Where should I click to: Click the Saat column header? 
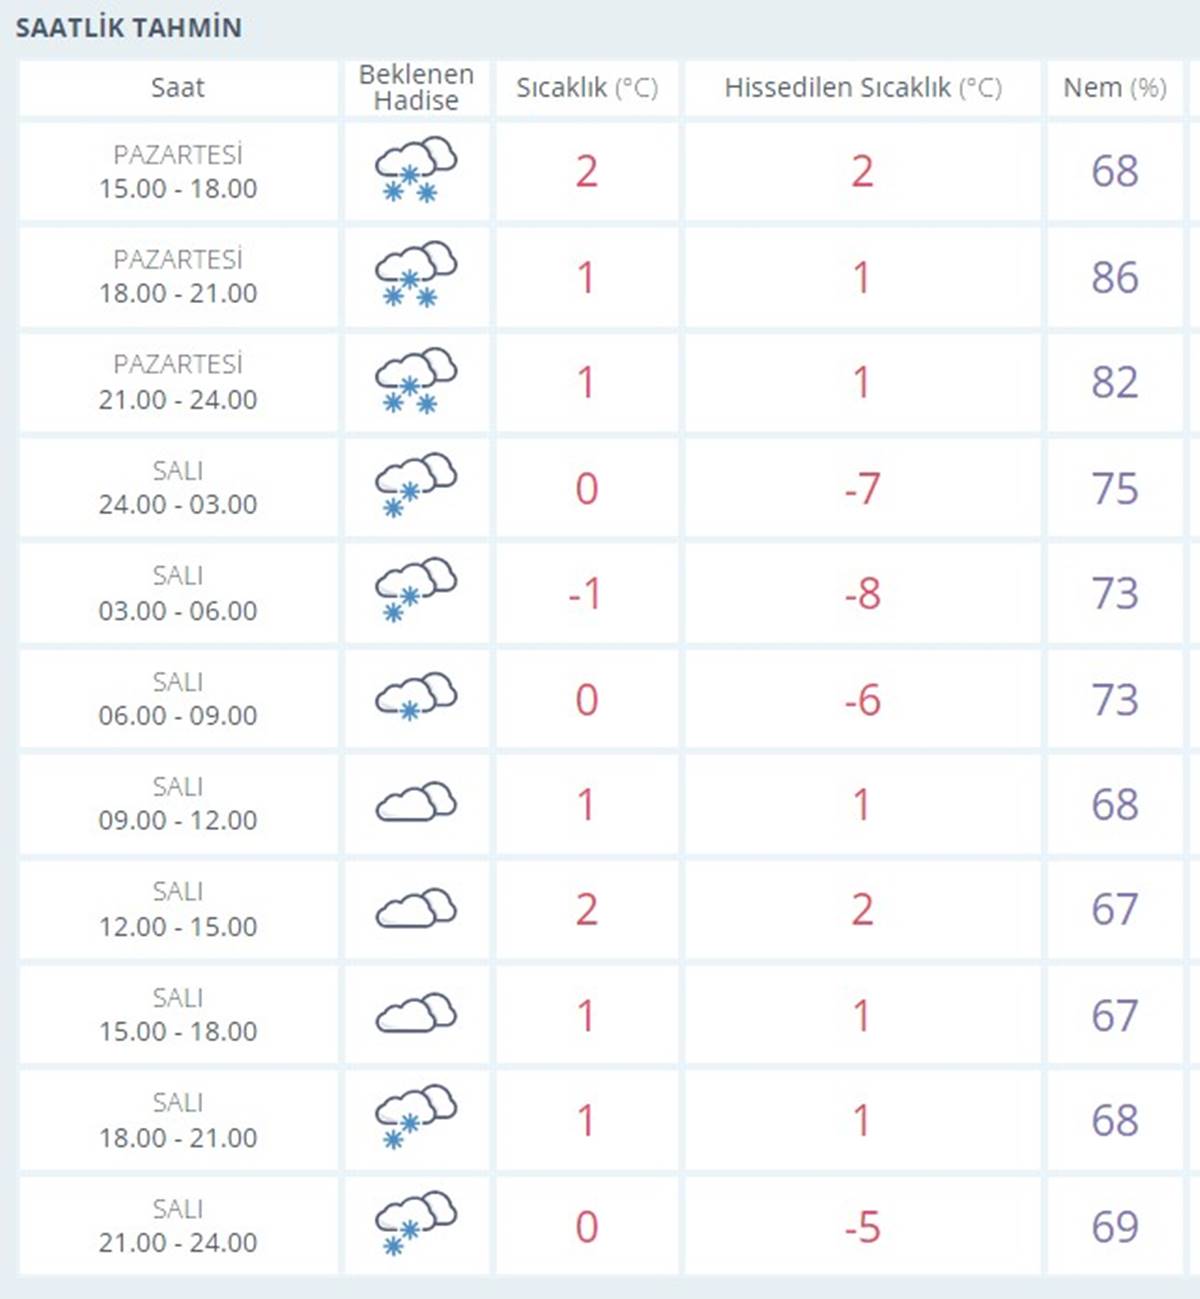(x=178, y=88)
